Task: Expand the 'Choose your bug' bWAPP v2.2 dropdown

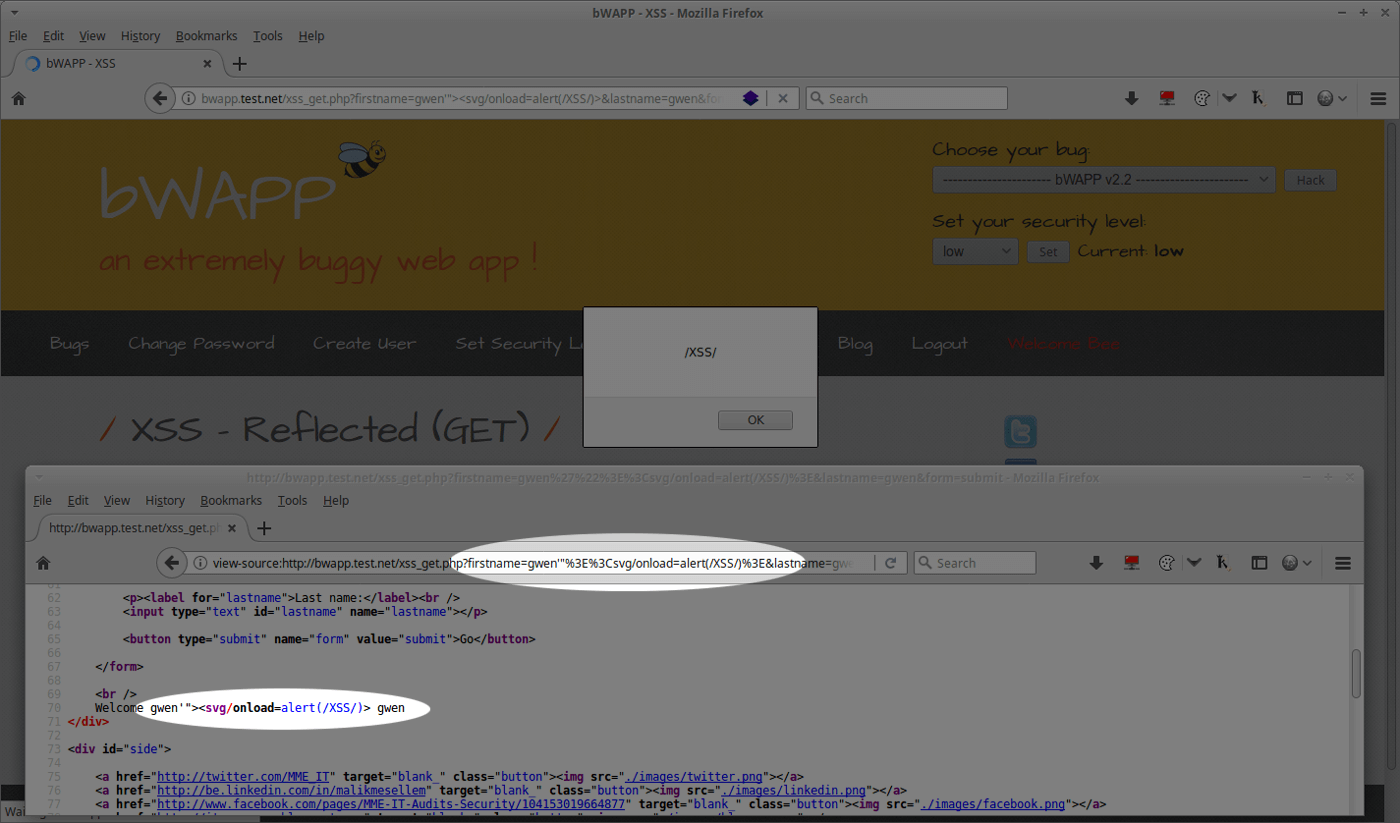Action: coord(1104,180)
